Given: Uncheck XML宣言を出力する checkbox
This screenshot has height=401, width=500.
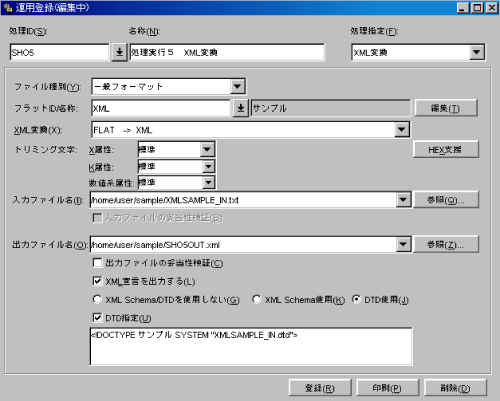Looking at the screenshot, I should (x=97, y=281).
